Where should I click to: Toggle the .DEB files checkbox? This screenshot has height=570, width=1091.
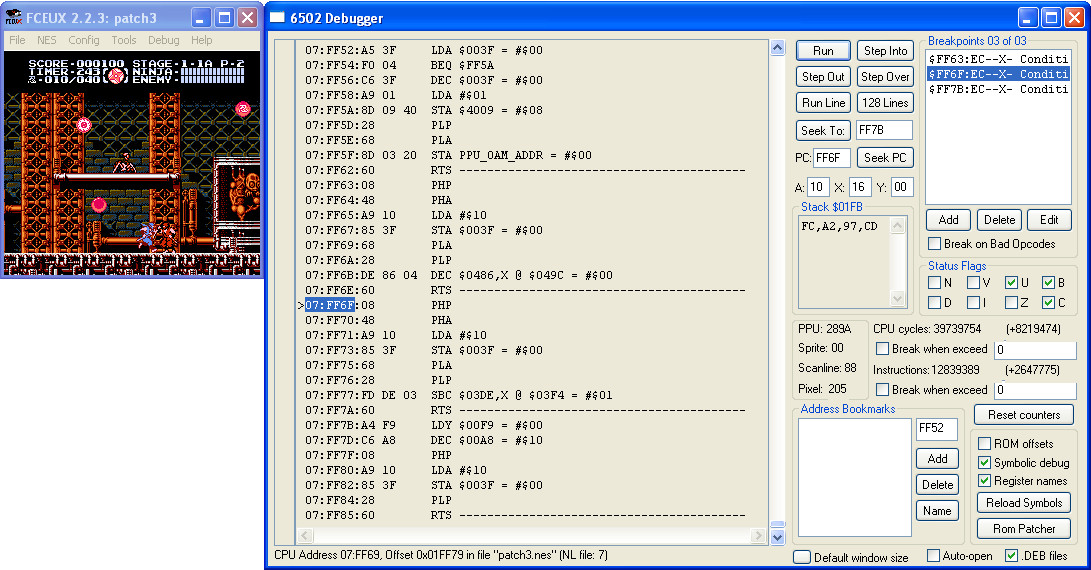(x=1012, y=556)
